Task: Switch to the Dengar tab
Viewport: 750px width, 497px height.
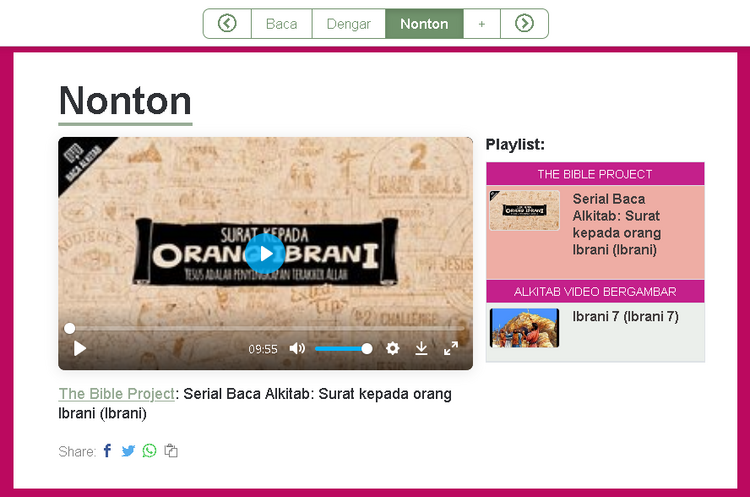Action: [349, 23]
